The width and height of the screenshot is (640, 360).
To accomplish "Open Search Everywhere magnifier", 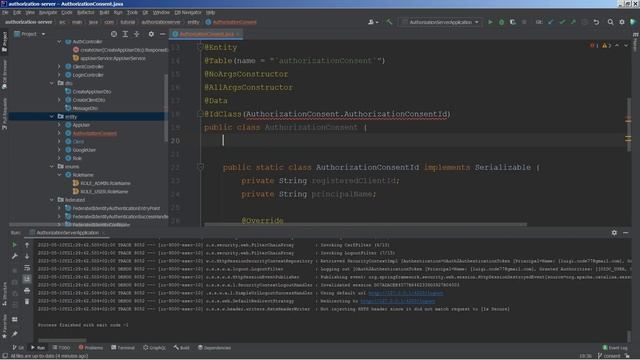I will (610, 22).
